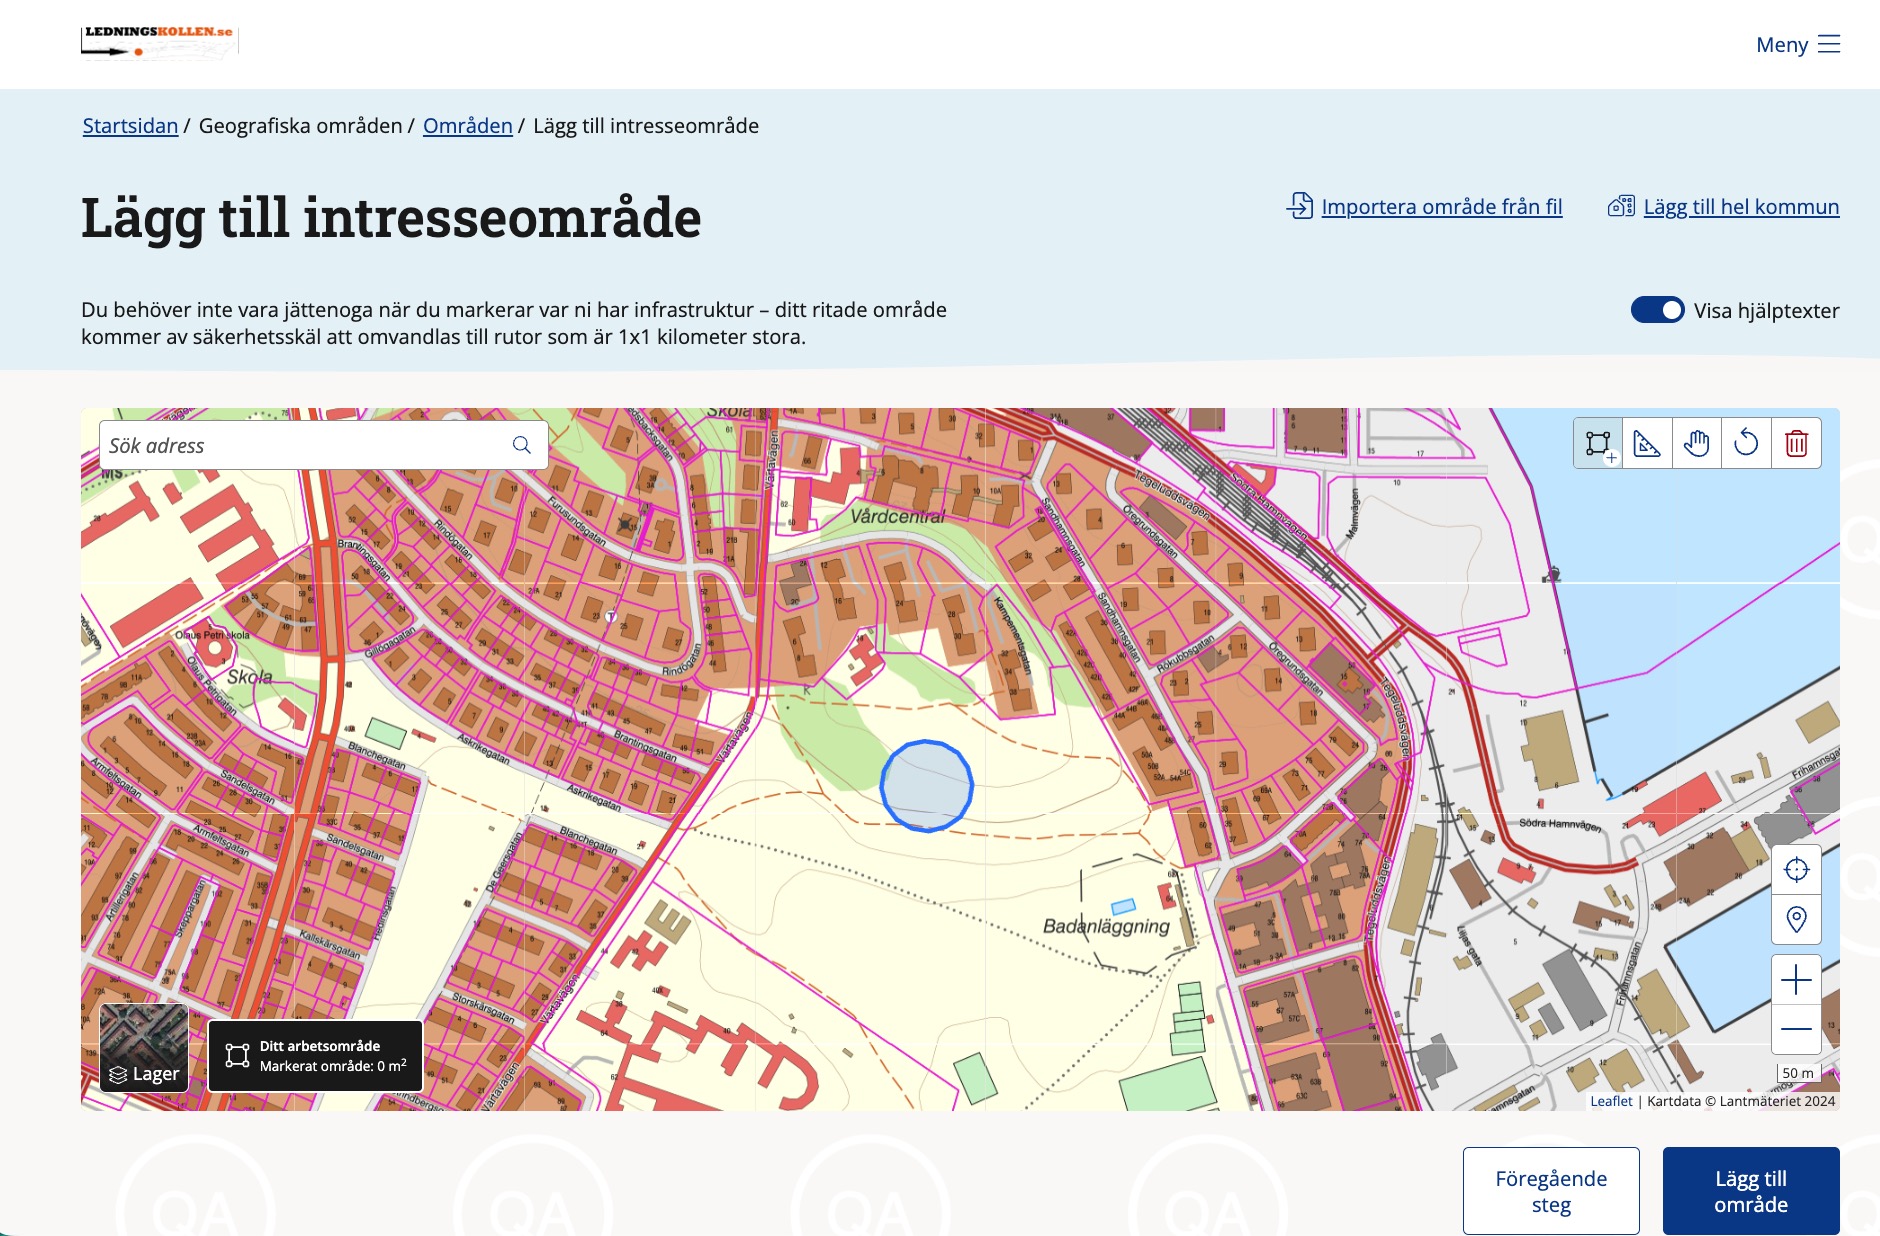1880x1236 pixels.
Task: Go to Startsidan breadcrumb
Action: pyautogui.click(x=130, y=125)
